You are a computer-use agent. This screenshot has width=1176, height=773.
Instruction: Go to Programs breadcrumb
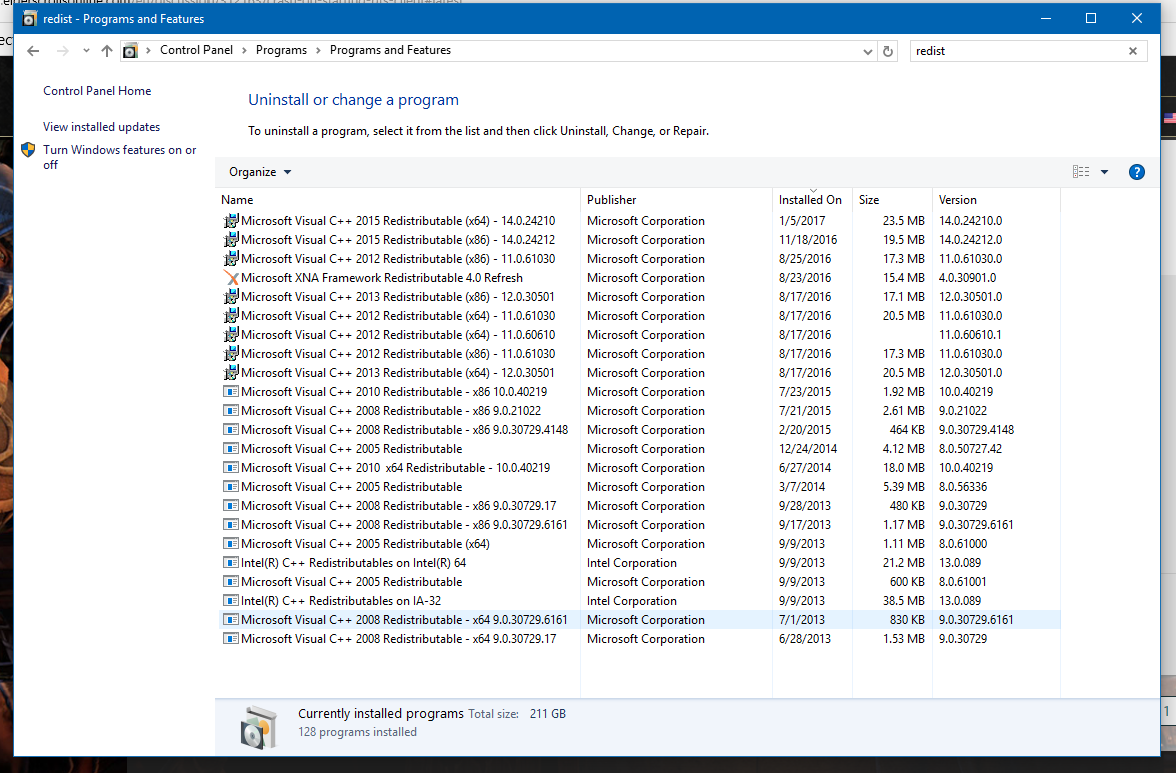pyautogui.click(x=281, y=50)
